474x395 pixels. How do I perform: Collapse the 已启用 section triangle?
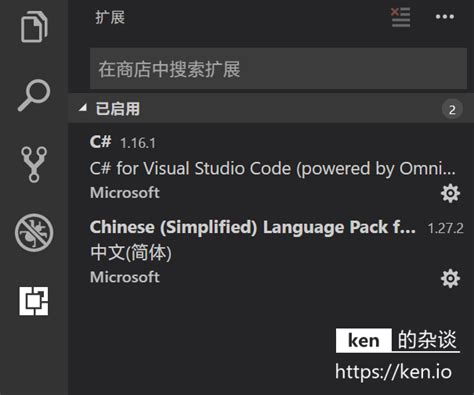tap(82, 108)
